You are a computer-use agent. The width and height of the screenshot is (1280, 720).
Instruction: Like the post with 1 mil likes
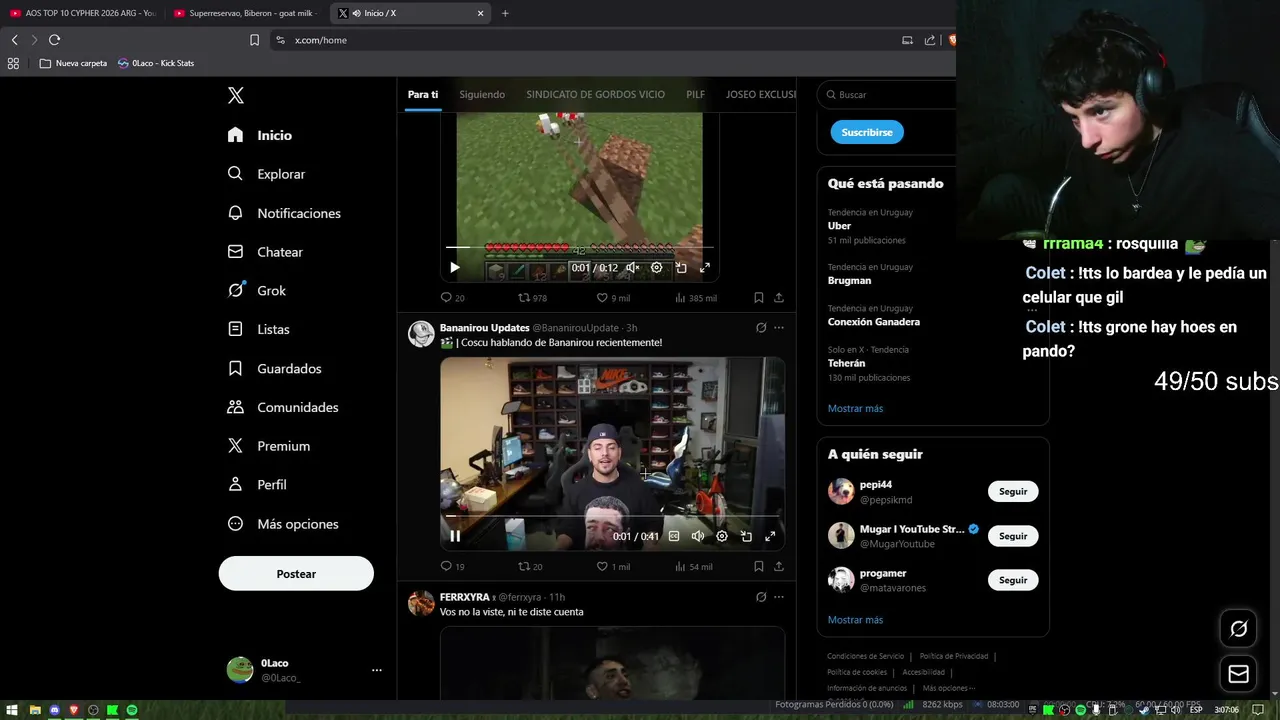(x=613, y=566)
